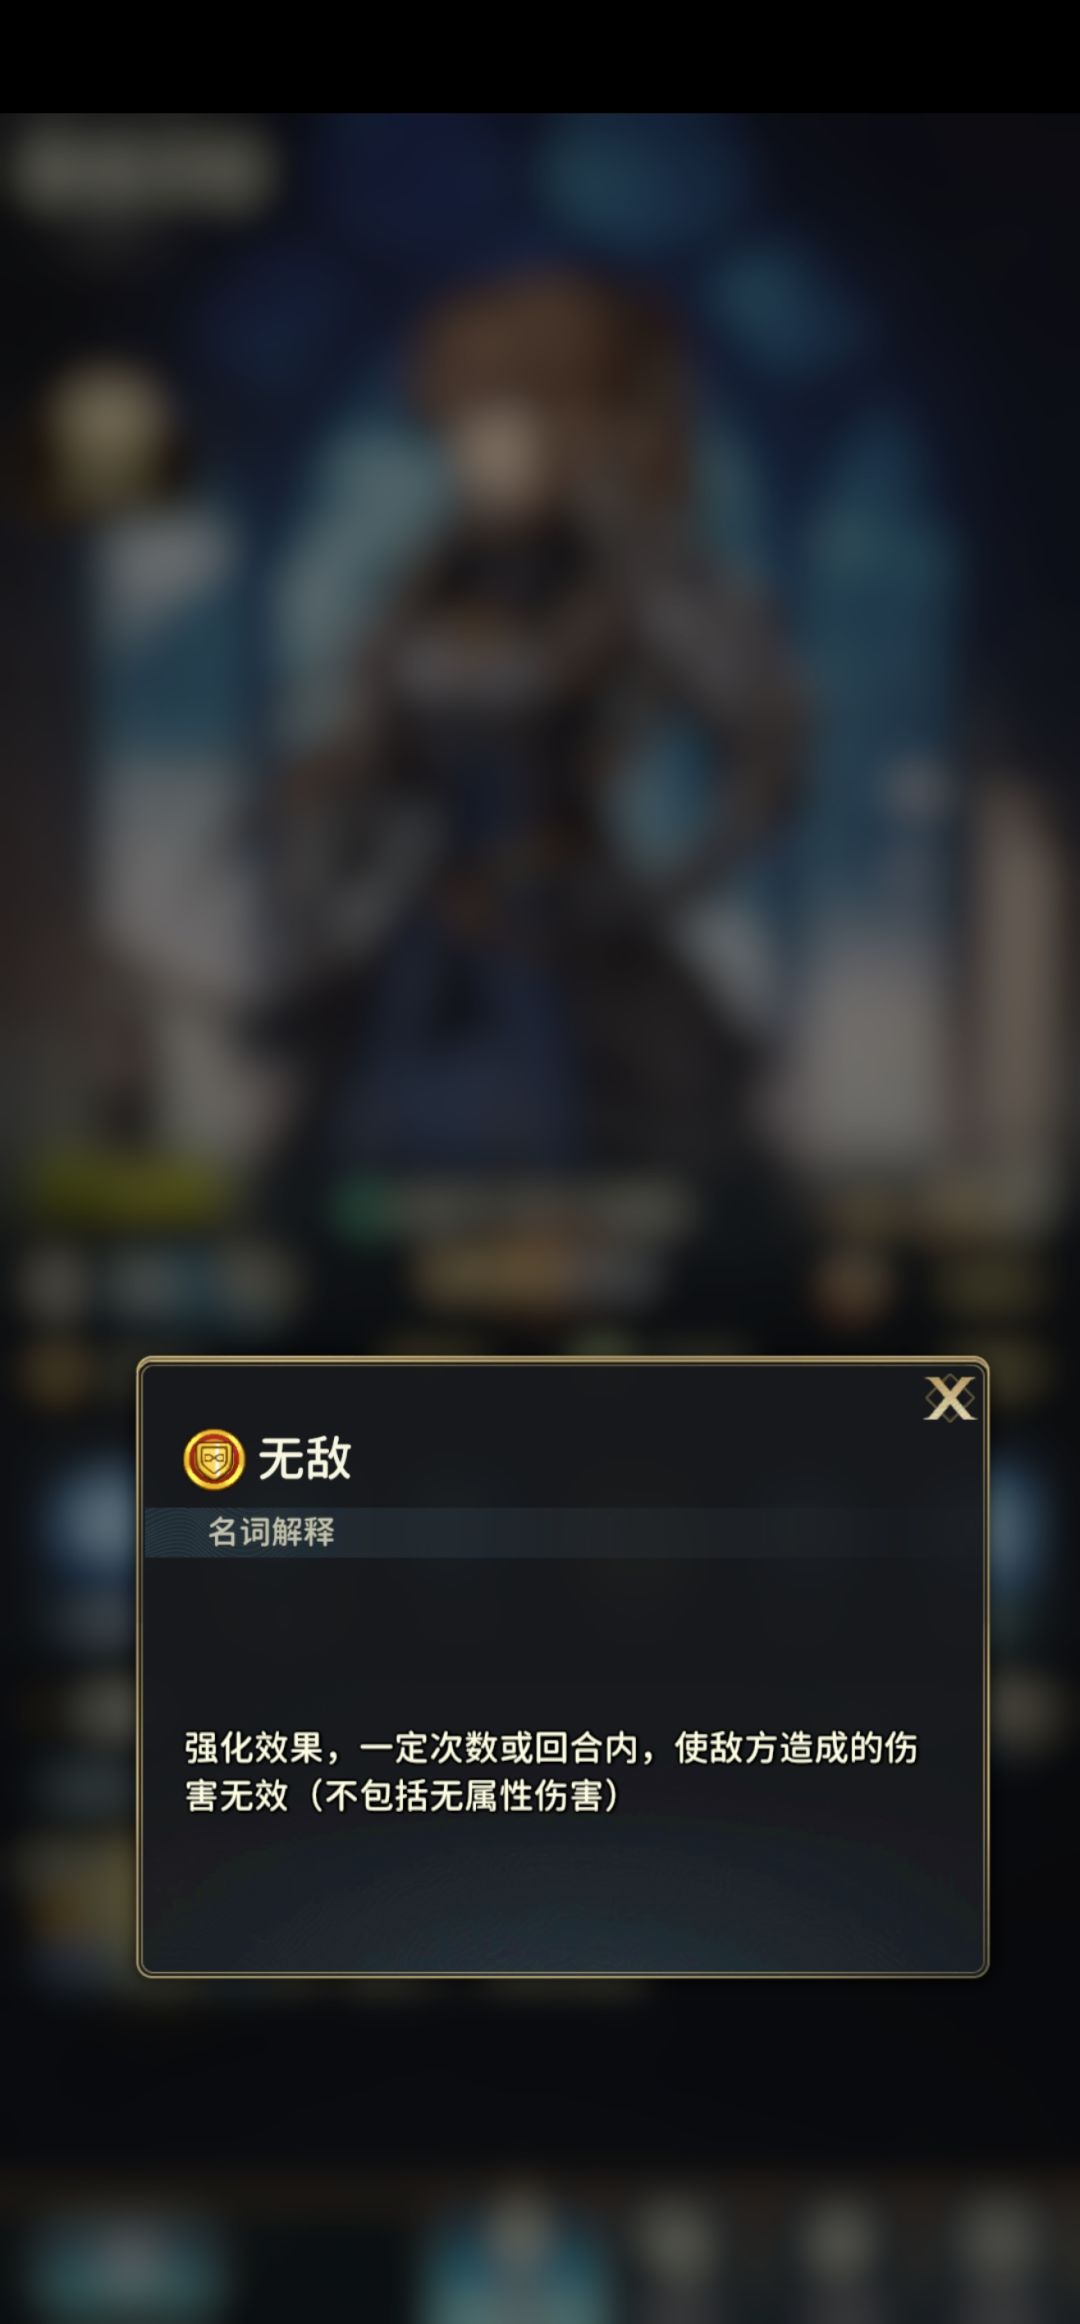Tap the 强化效果 description line
Screen dimensions: 1080x2324
(x=551, y=1747)
